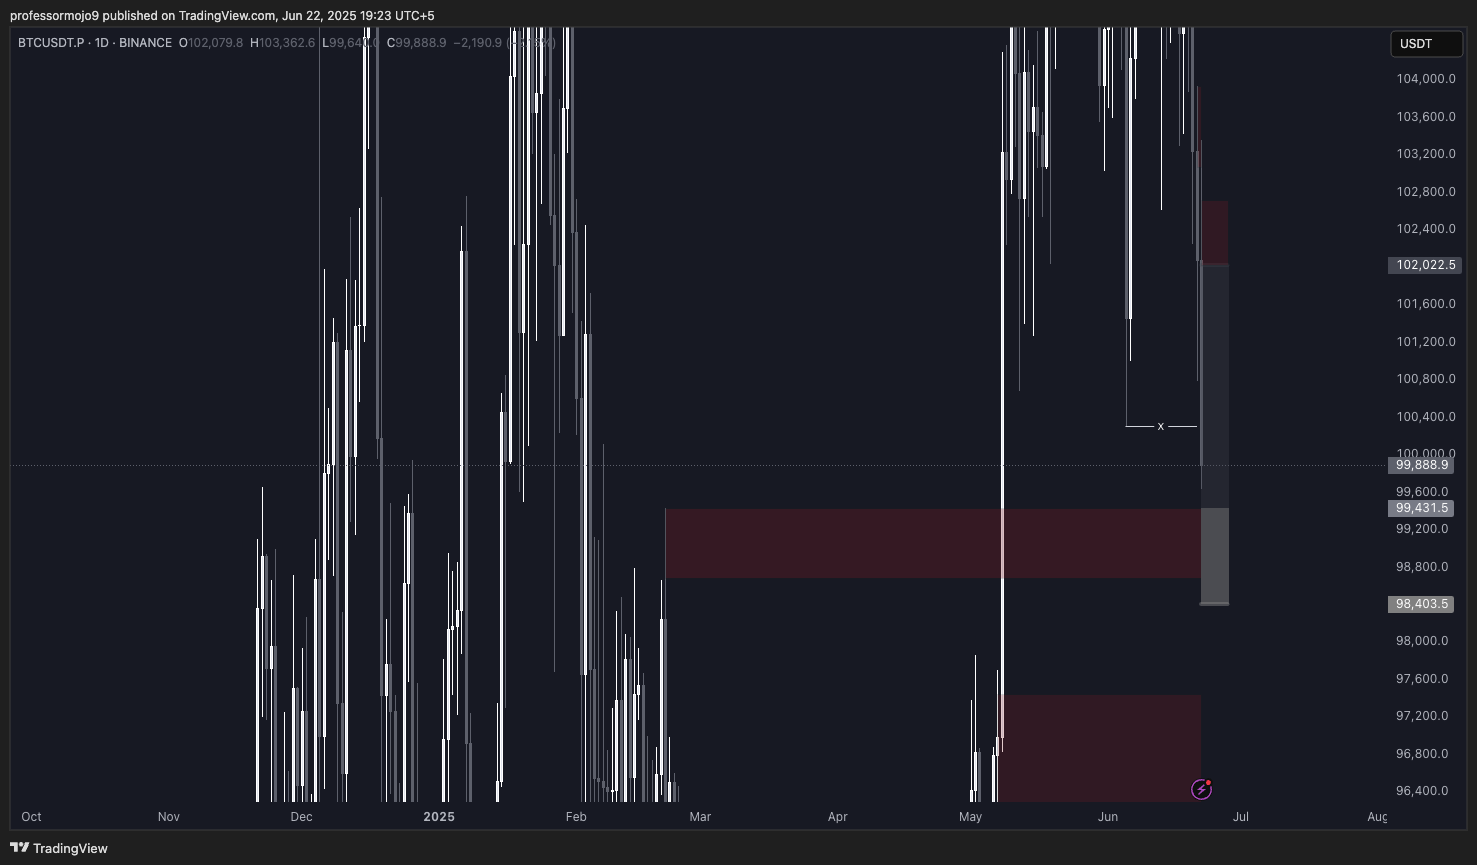Click the change value −2,190.9
1477x865 pixels.
[477, 43]
